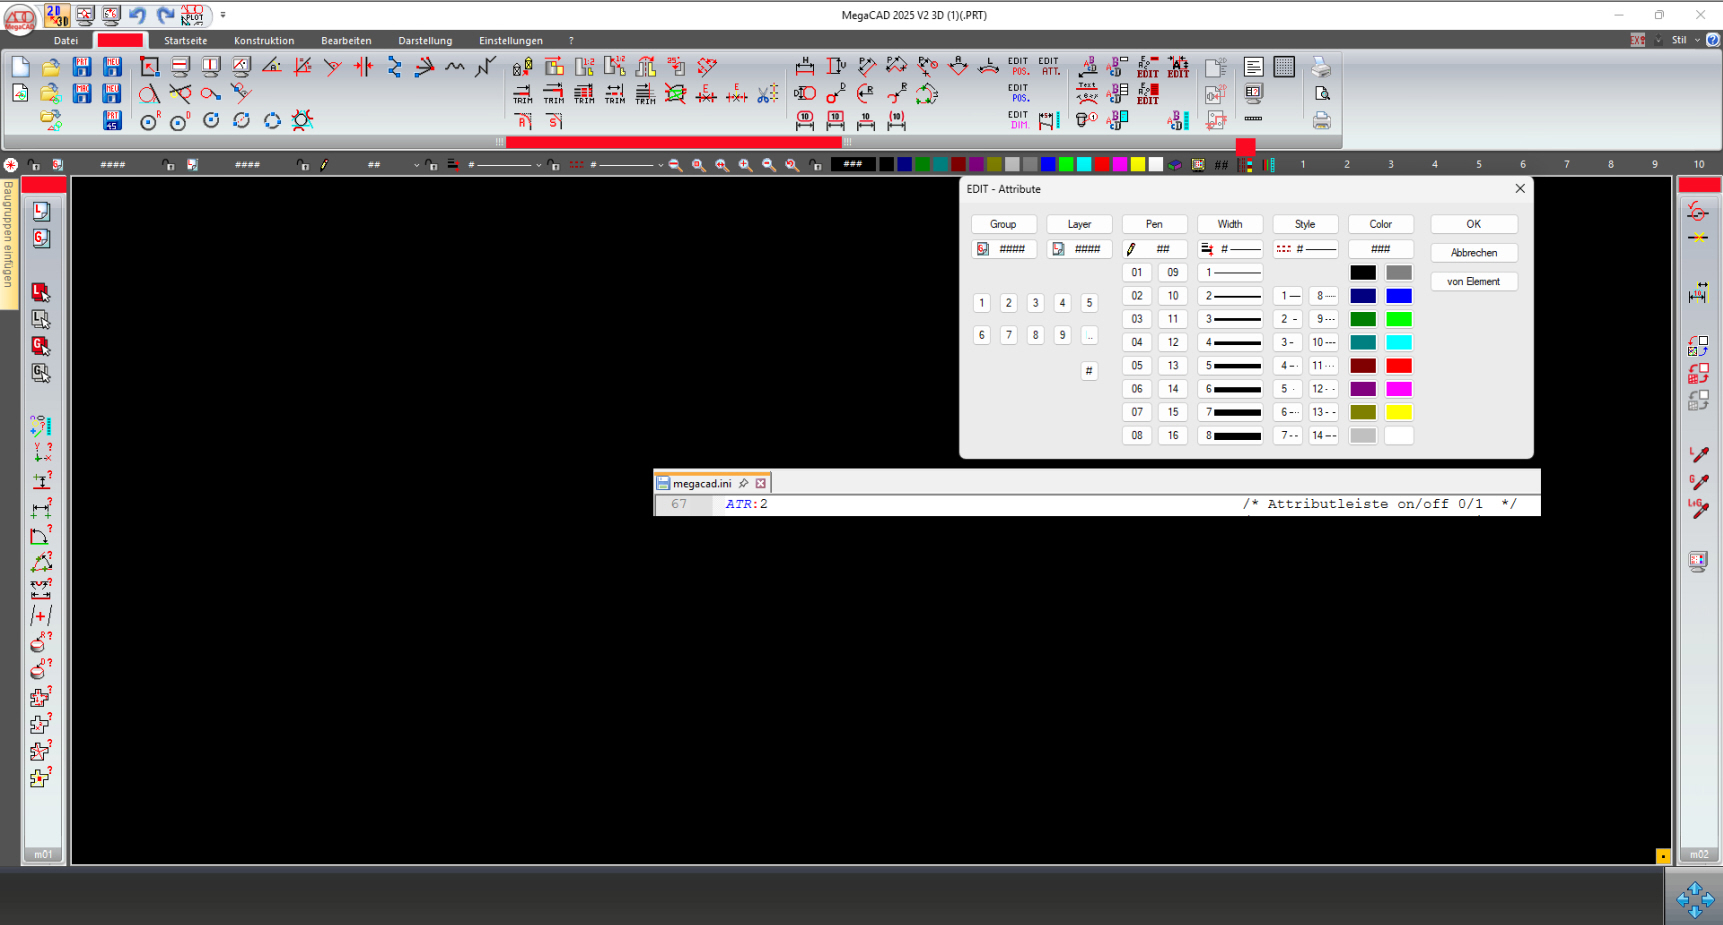Click the EDIT ATT. attribute icon

[x=1049, y=67]
